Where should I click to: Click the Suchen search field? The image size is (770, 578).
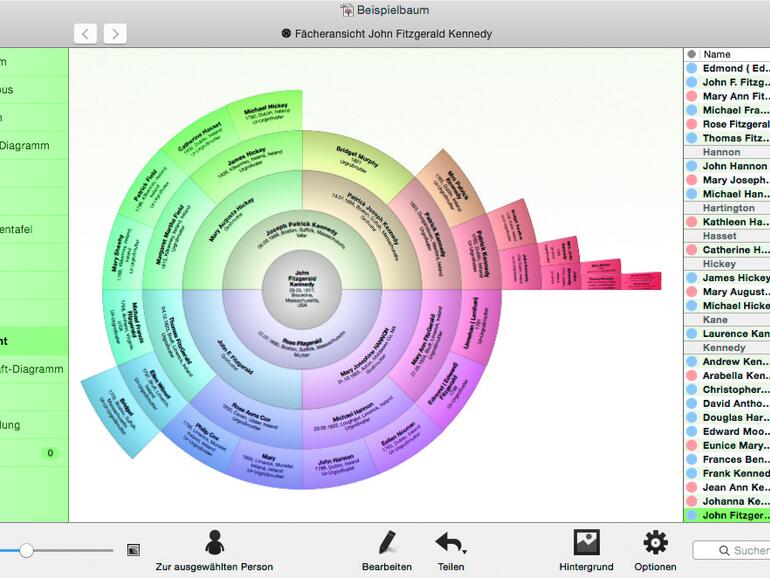(x=732, y=550)
